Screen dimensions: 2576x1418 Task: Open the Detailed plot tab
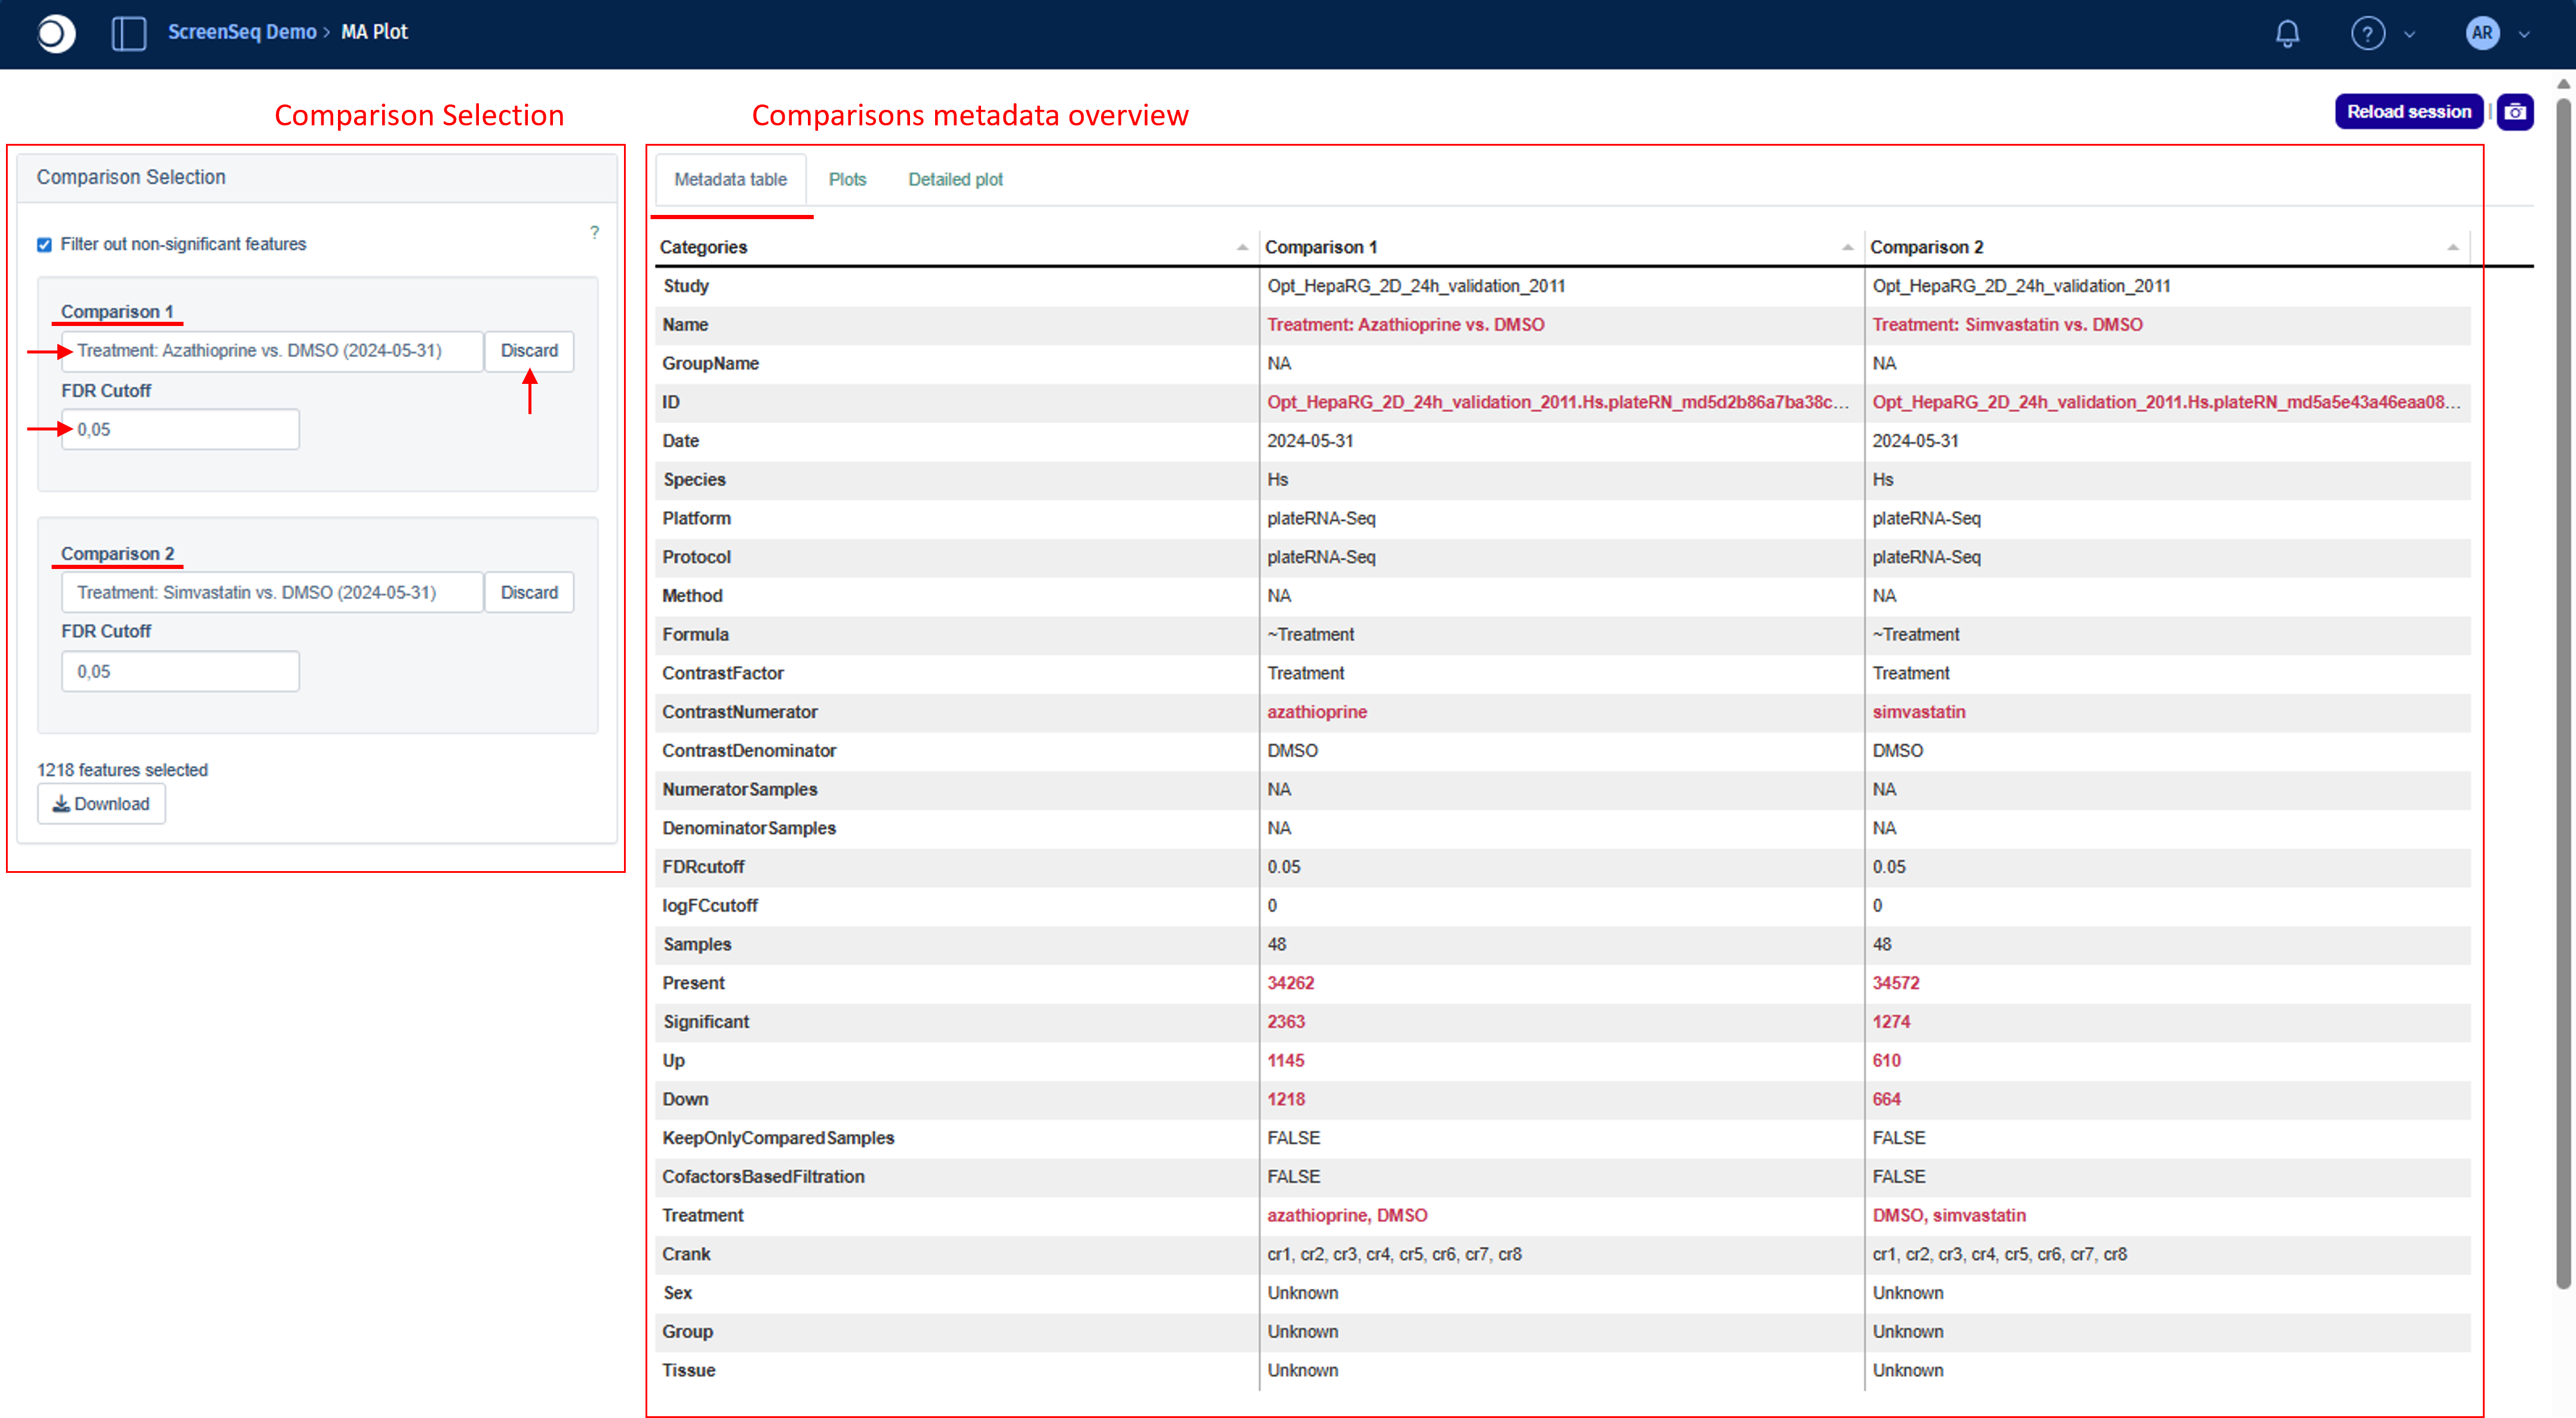point(955,180)
